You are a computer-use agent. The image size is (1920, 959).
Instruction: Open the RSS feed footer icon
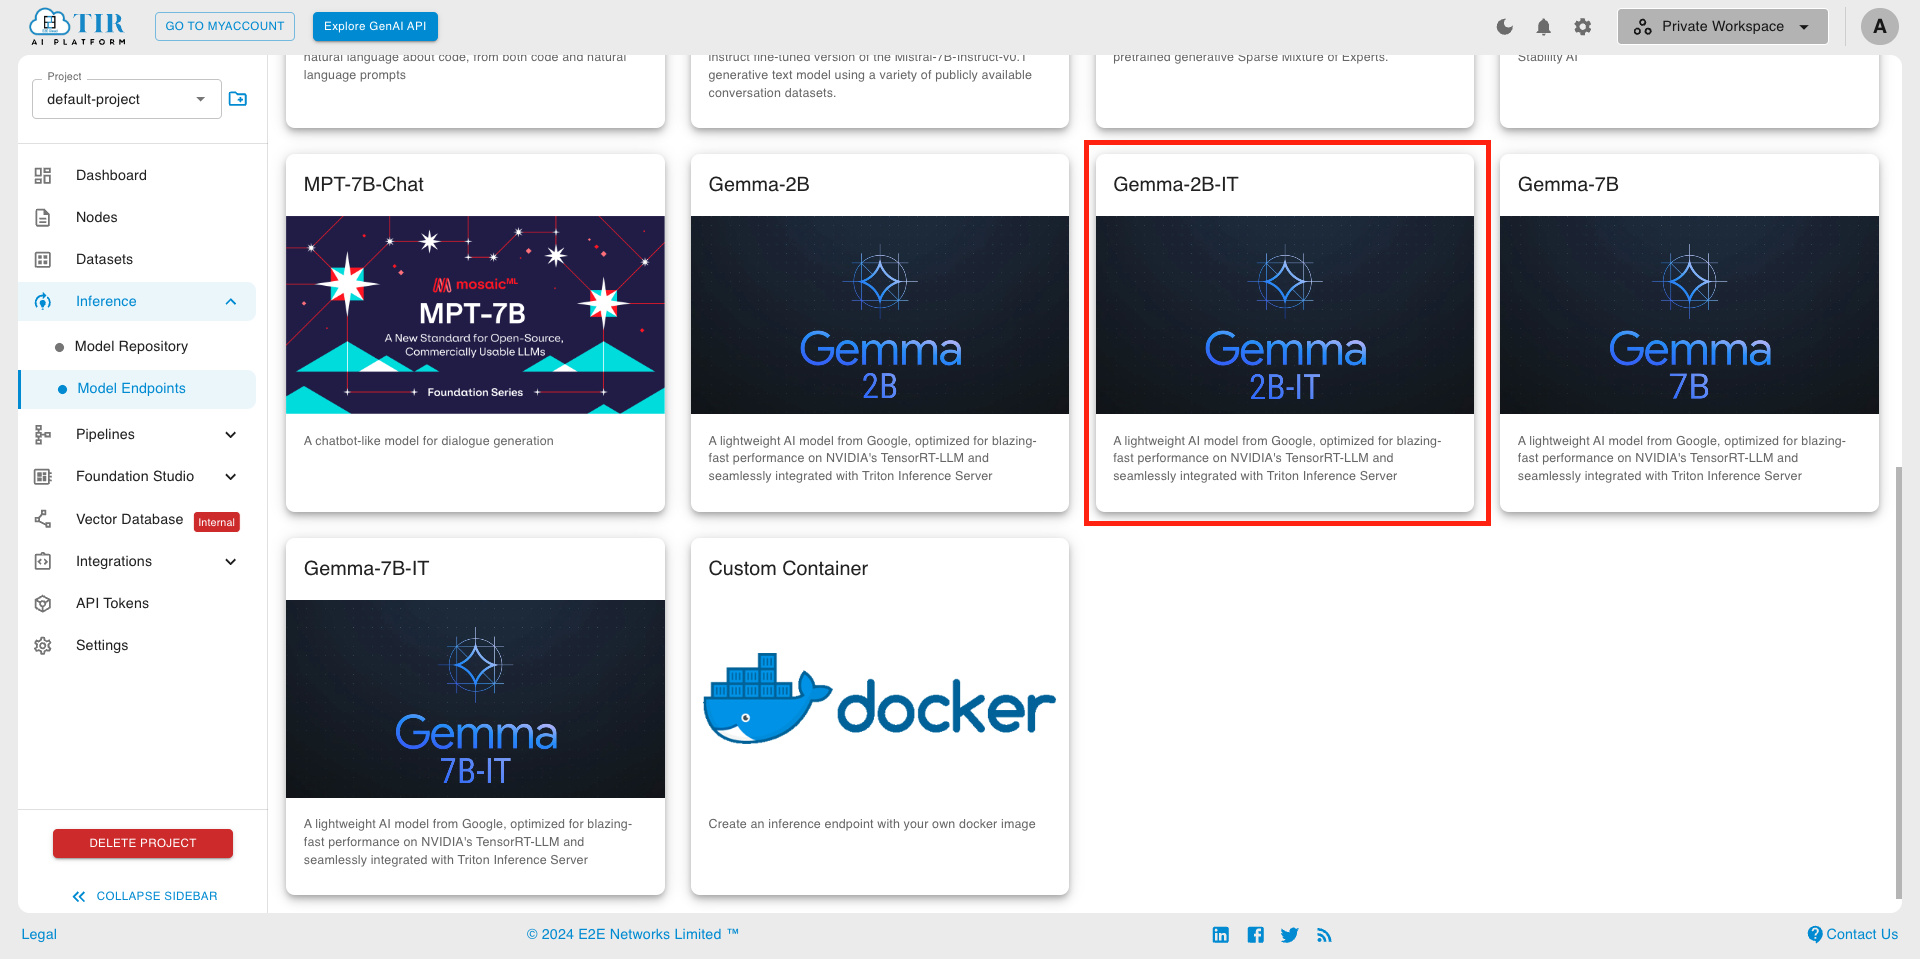1324,935
